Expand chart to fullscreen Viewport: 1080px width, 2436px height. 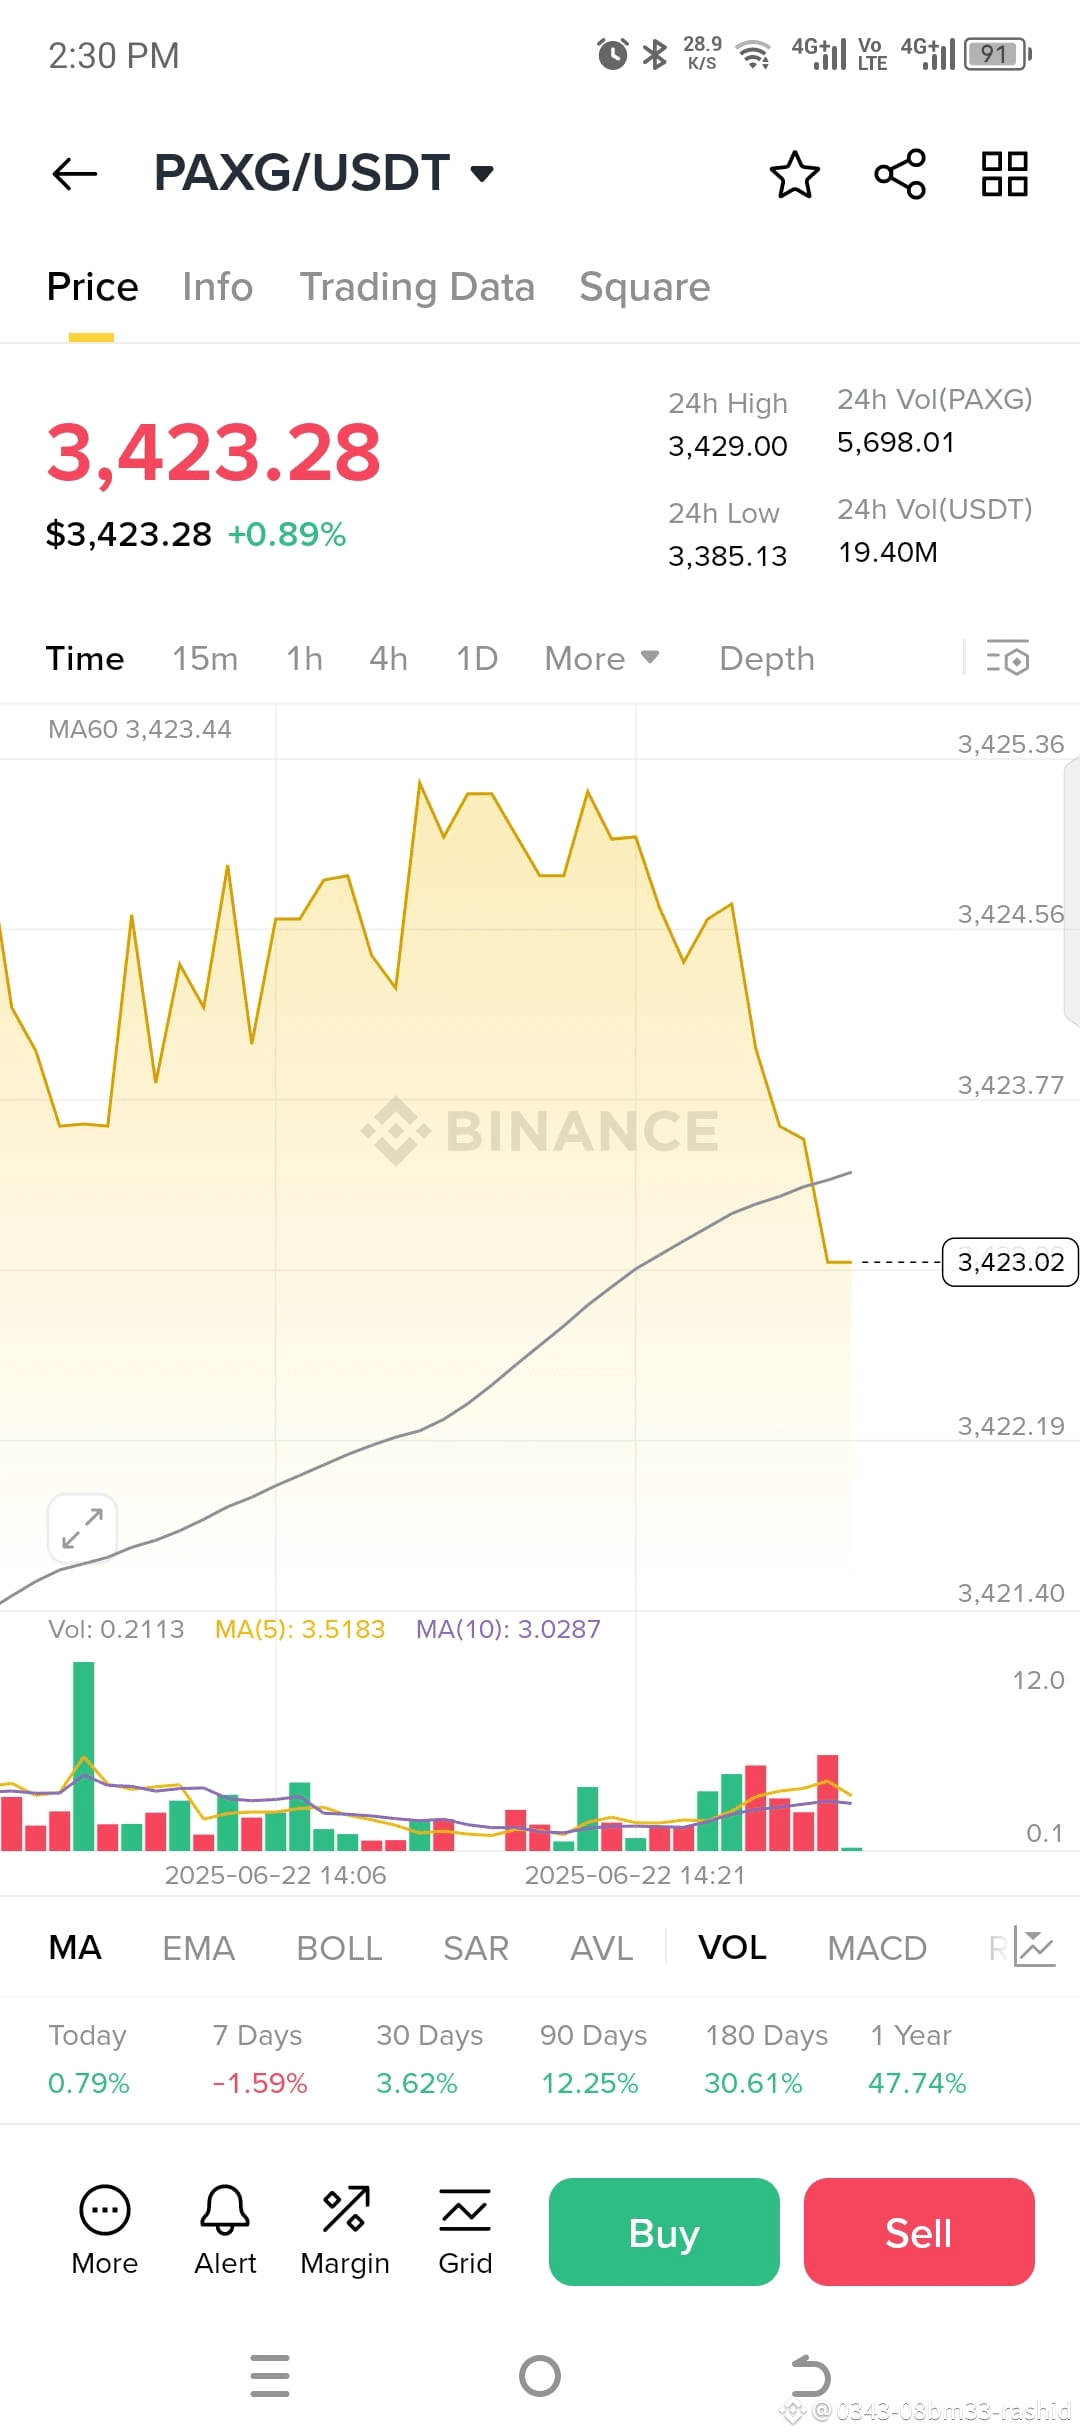click(x=82, y=1528)
